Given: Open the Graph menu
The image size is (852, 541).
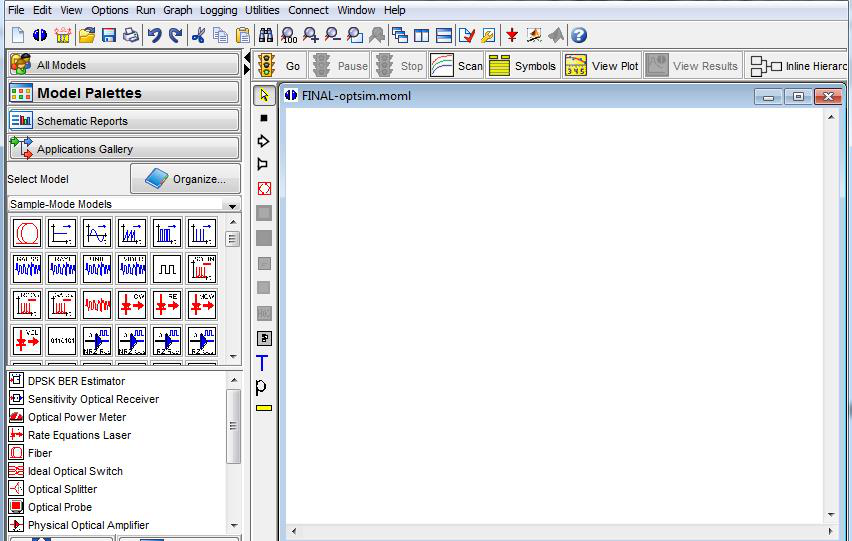Looking at the screenshot, I should tap(178, 10).
